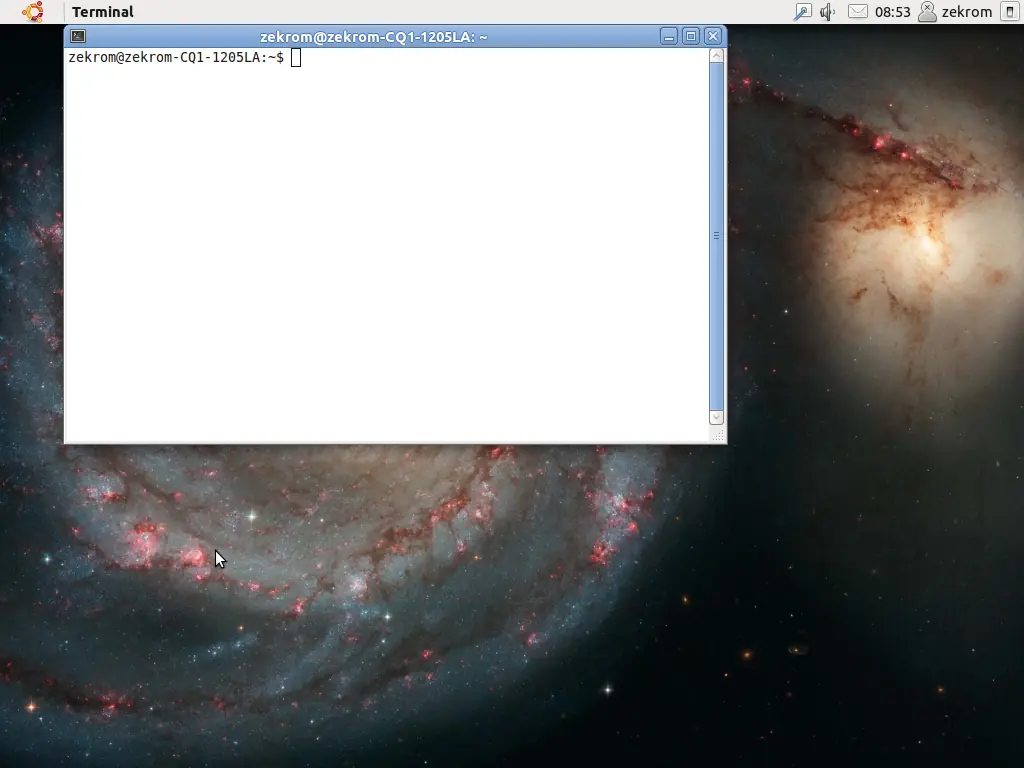
Task: Minimize the terminal window
Action: [x=669, y=37]
